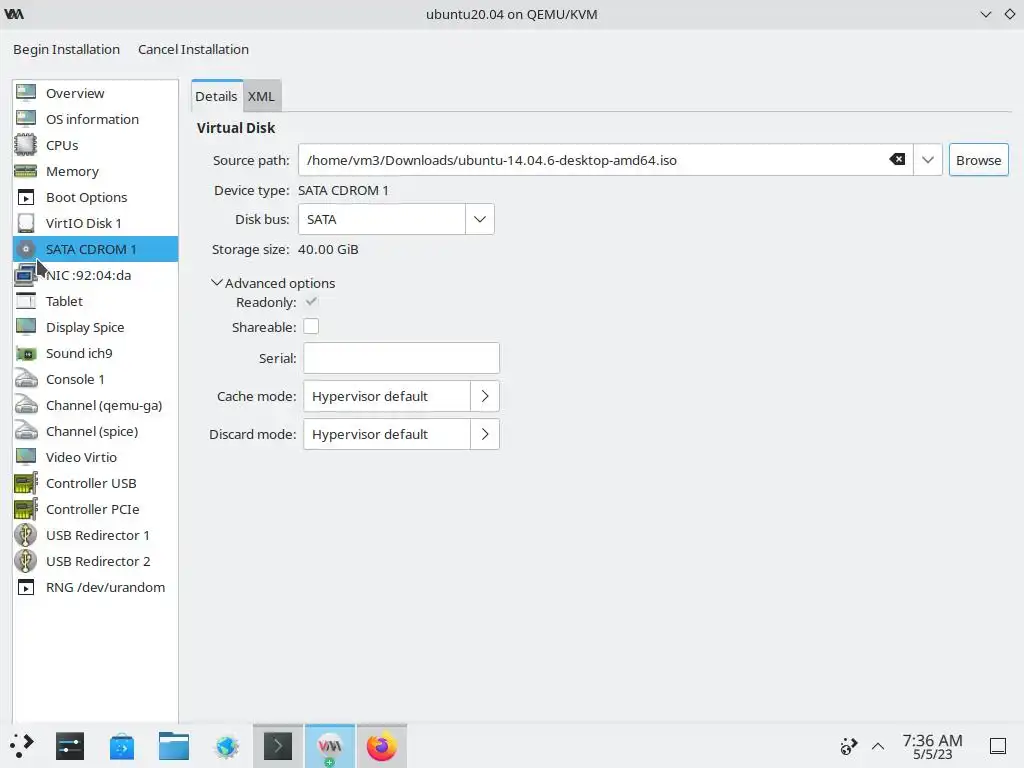Open Firefox from the taskbar
The width and height of the screenshot is (1024, 768).
(x=382, y=746)
